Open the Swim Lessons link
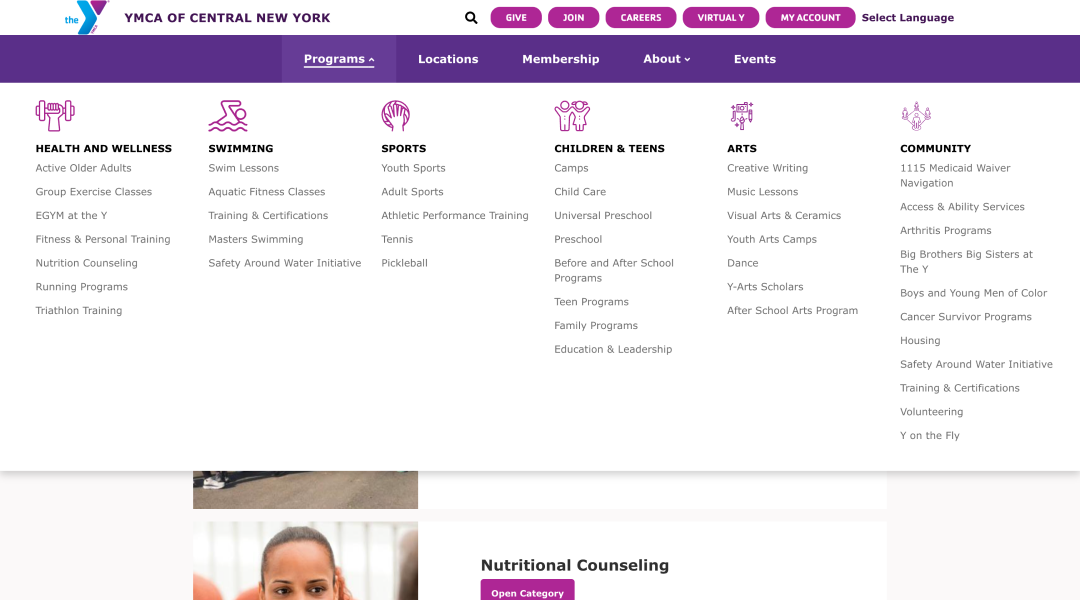The height and width of the screenshot is (600, 1080). (243, 168)
